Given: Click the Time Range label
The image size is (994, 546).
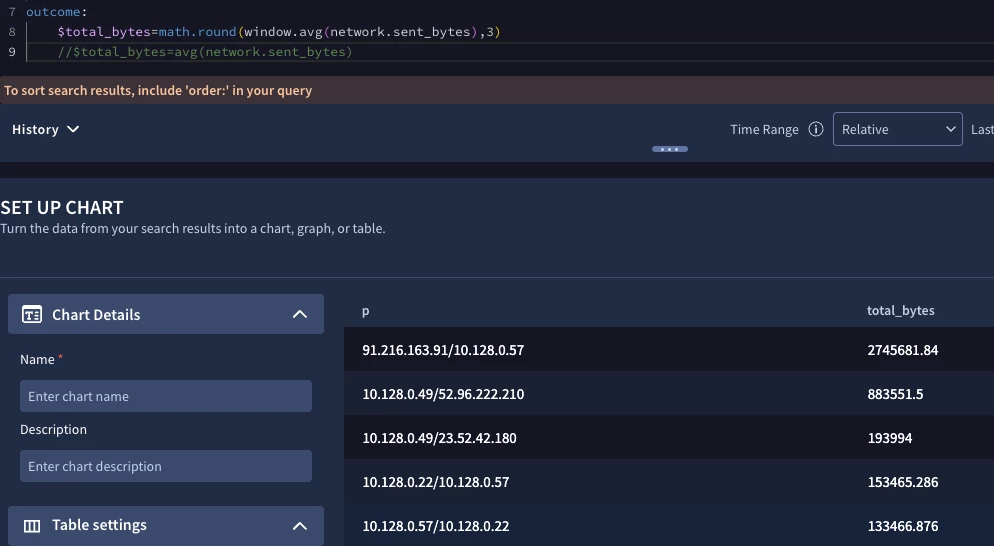Looking at the screenshot, I should click(x=764, y=129).
